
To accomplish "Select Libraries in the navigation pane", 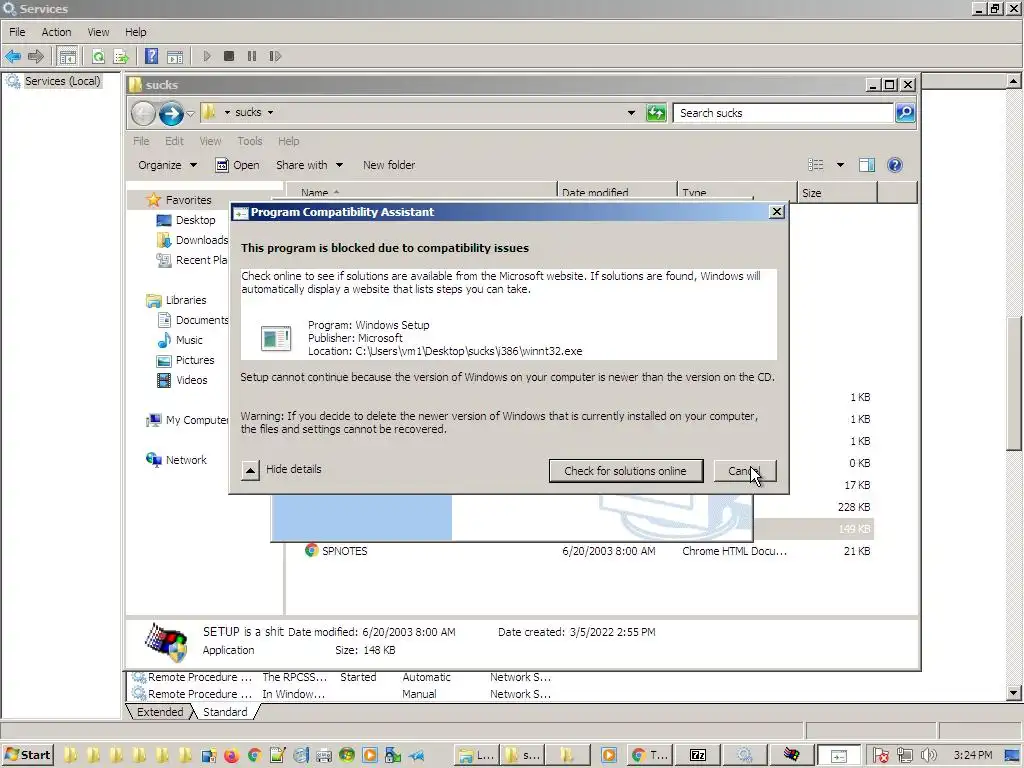I will pyautogui.click(x=185, y=300).
